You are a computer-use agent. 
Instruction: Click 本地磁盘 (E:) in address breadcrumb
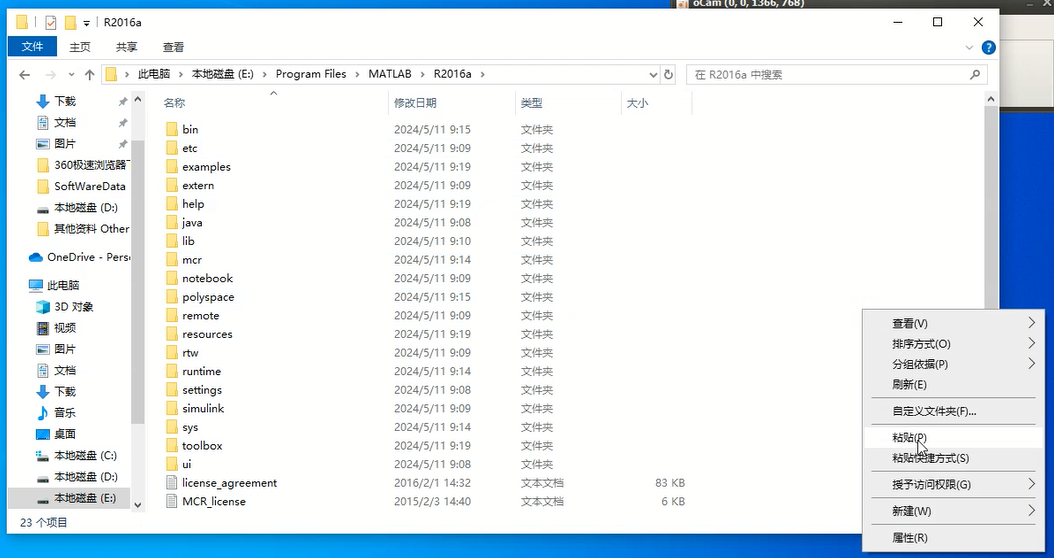point(222,74)
